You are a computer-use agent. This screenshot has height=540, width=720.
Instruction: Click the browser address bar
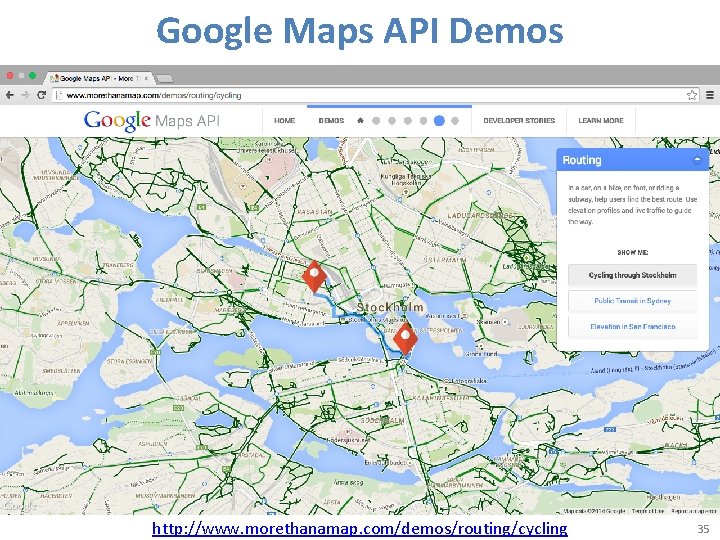(x=374, y=96)
